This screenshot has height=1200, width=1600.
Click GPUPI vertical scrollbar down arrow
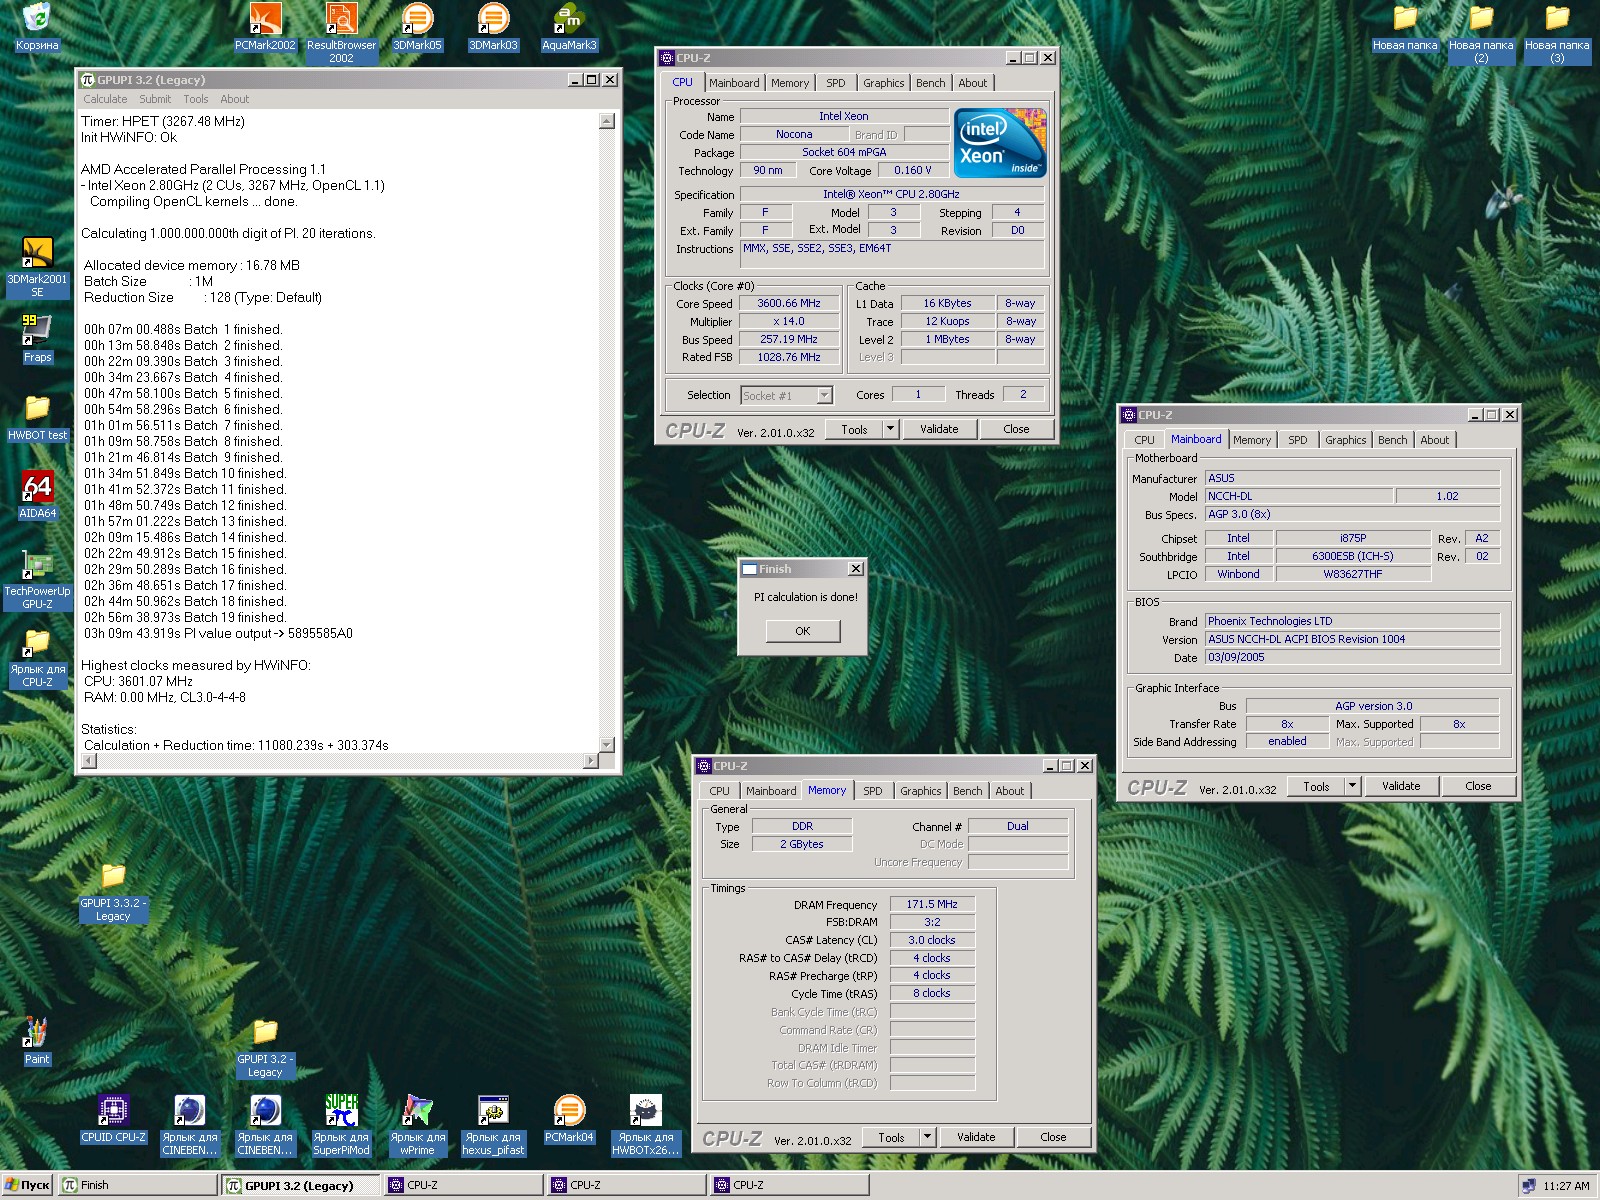coord(607,744)
